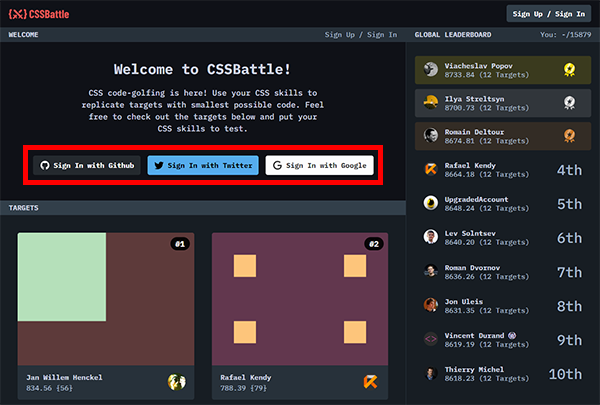This screenshot has height=405, width=600.
Task: Click the 10th rank label
Action: coord(566,374)
